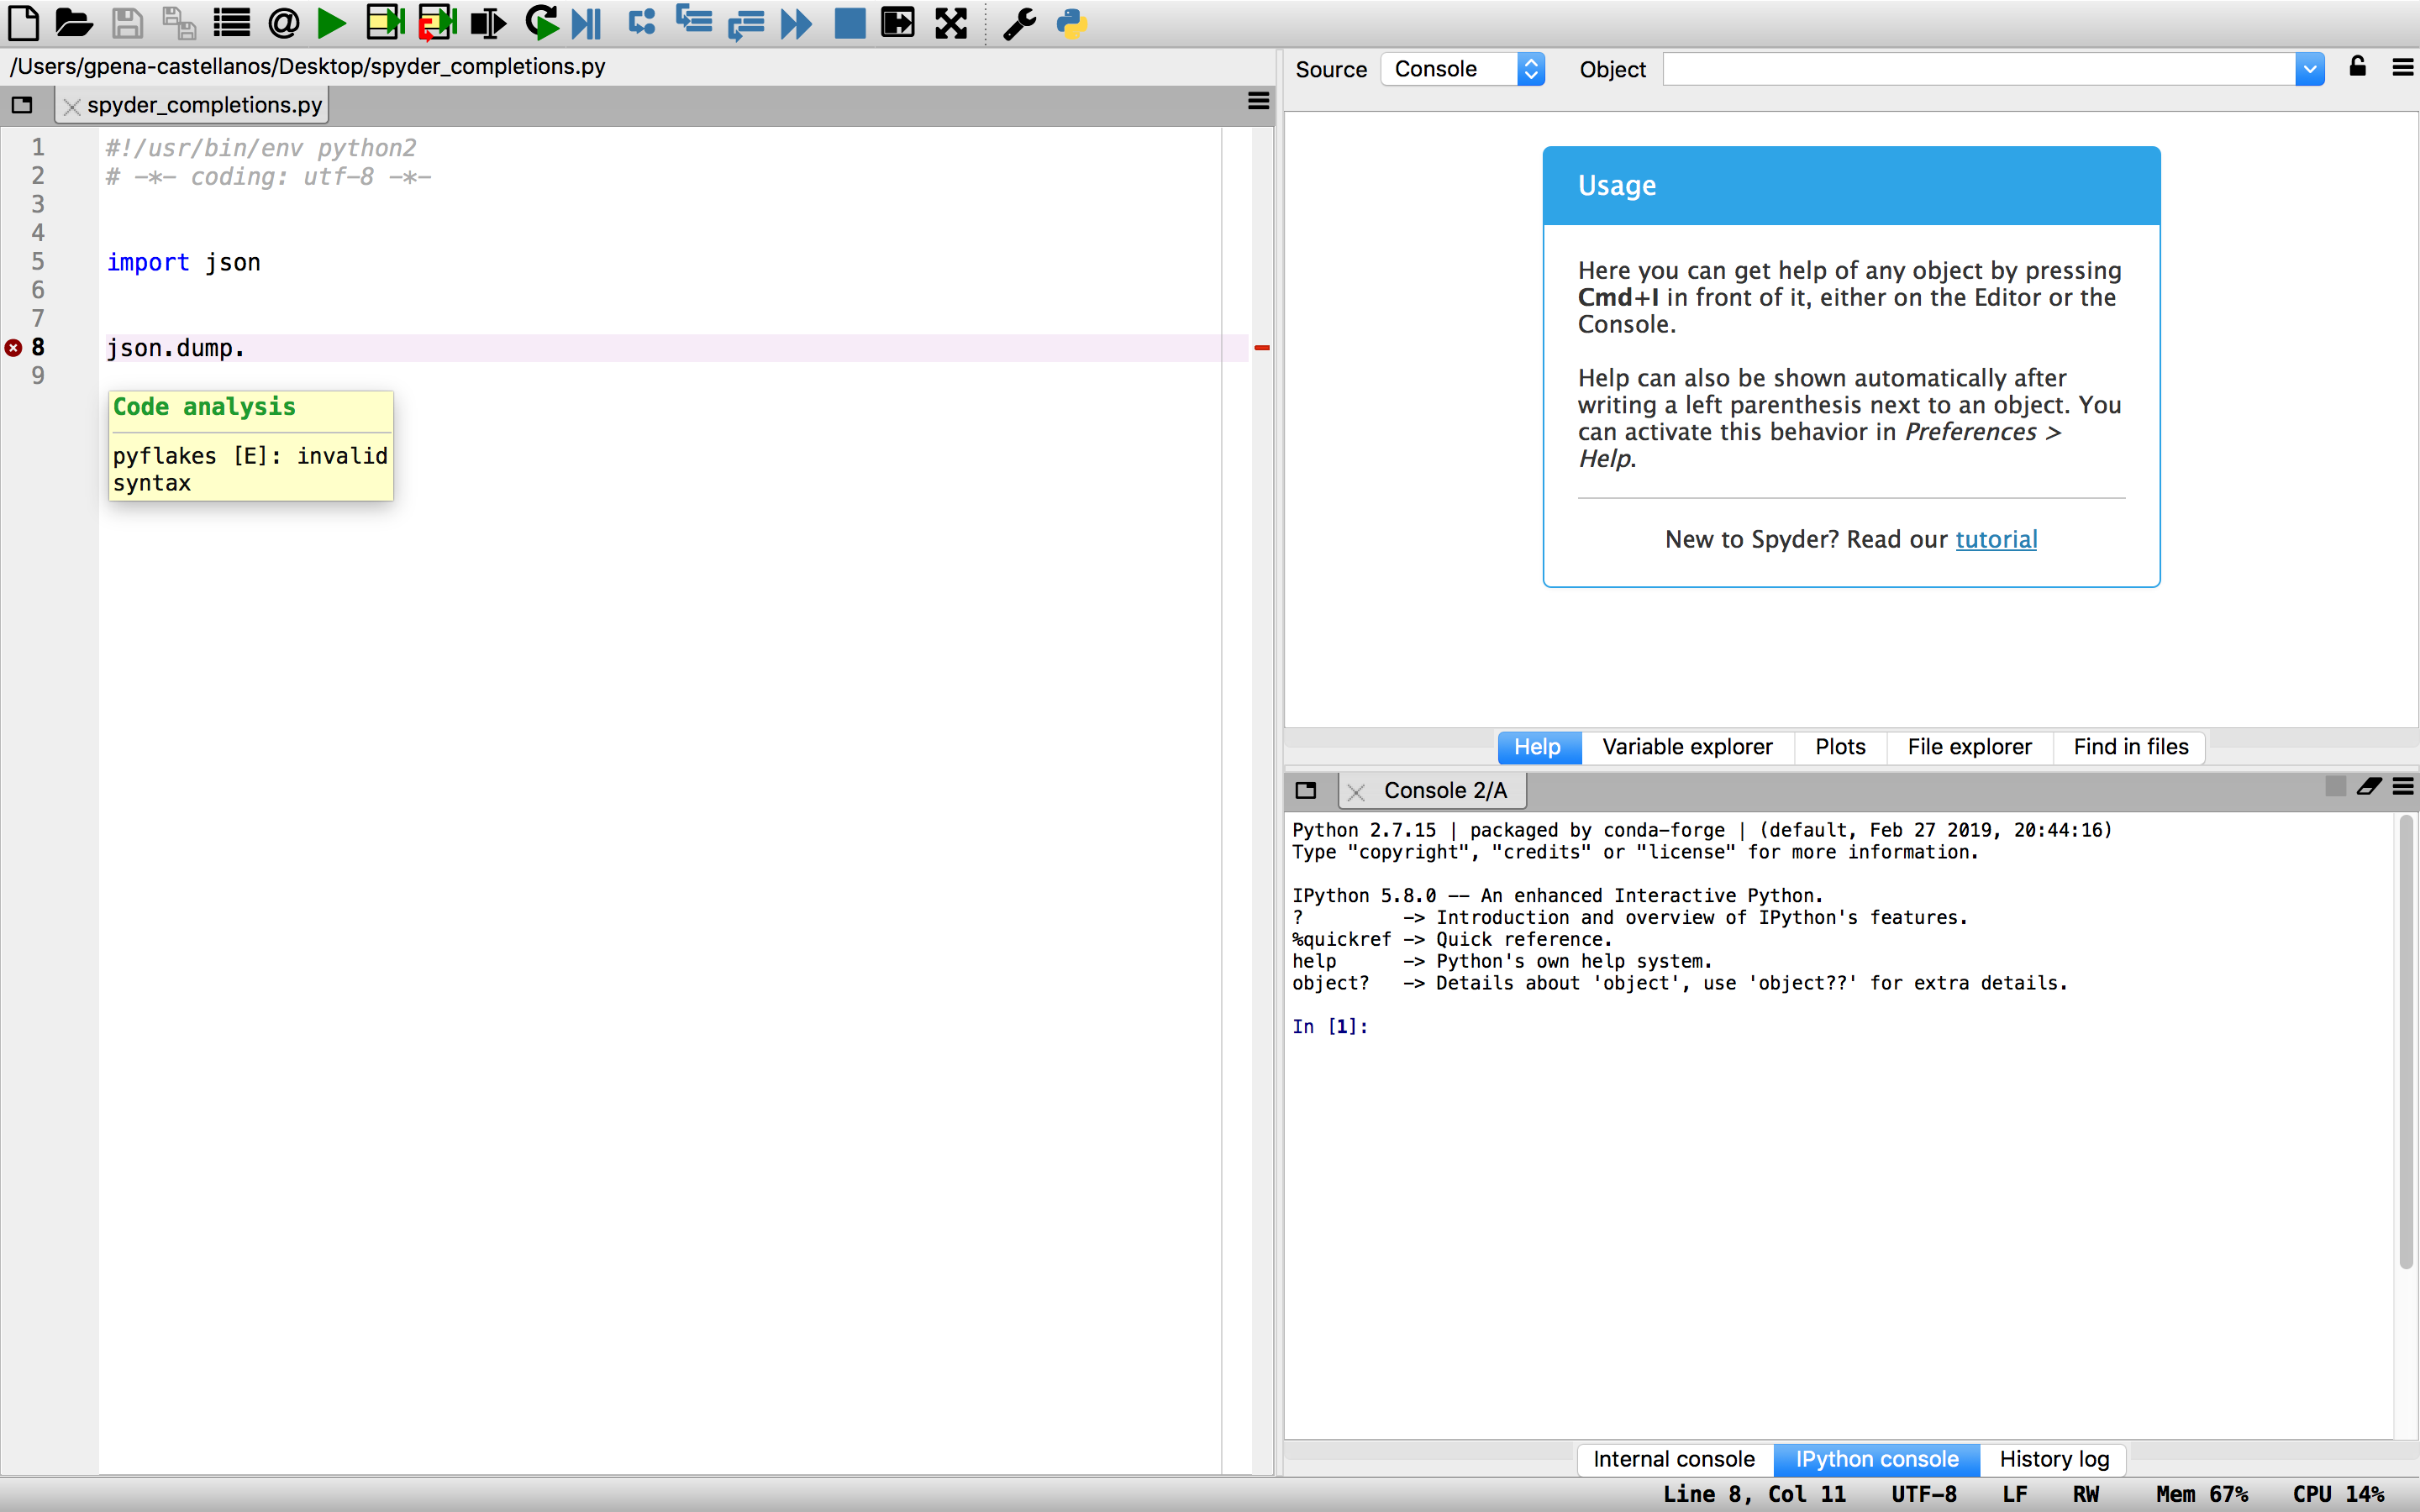Expand the Object combo box arrow
Viewport: 2420px width, 1512px height.
click(2309, 69)
